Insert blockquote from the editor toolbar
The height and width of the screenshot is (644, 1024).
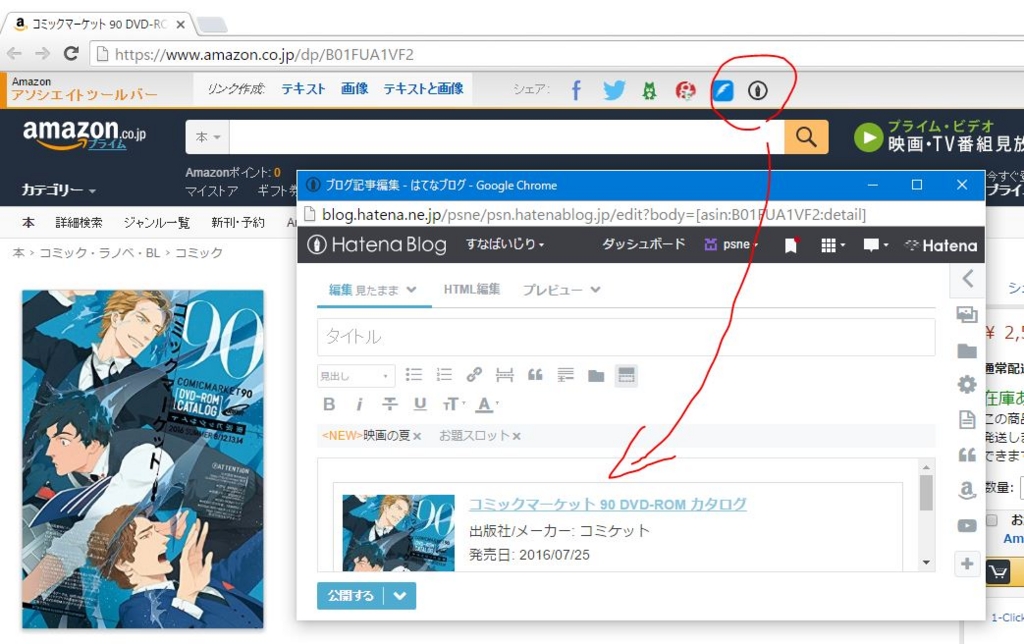[x=535, y=374]
